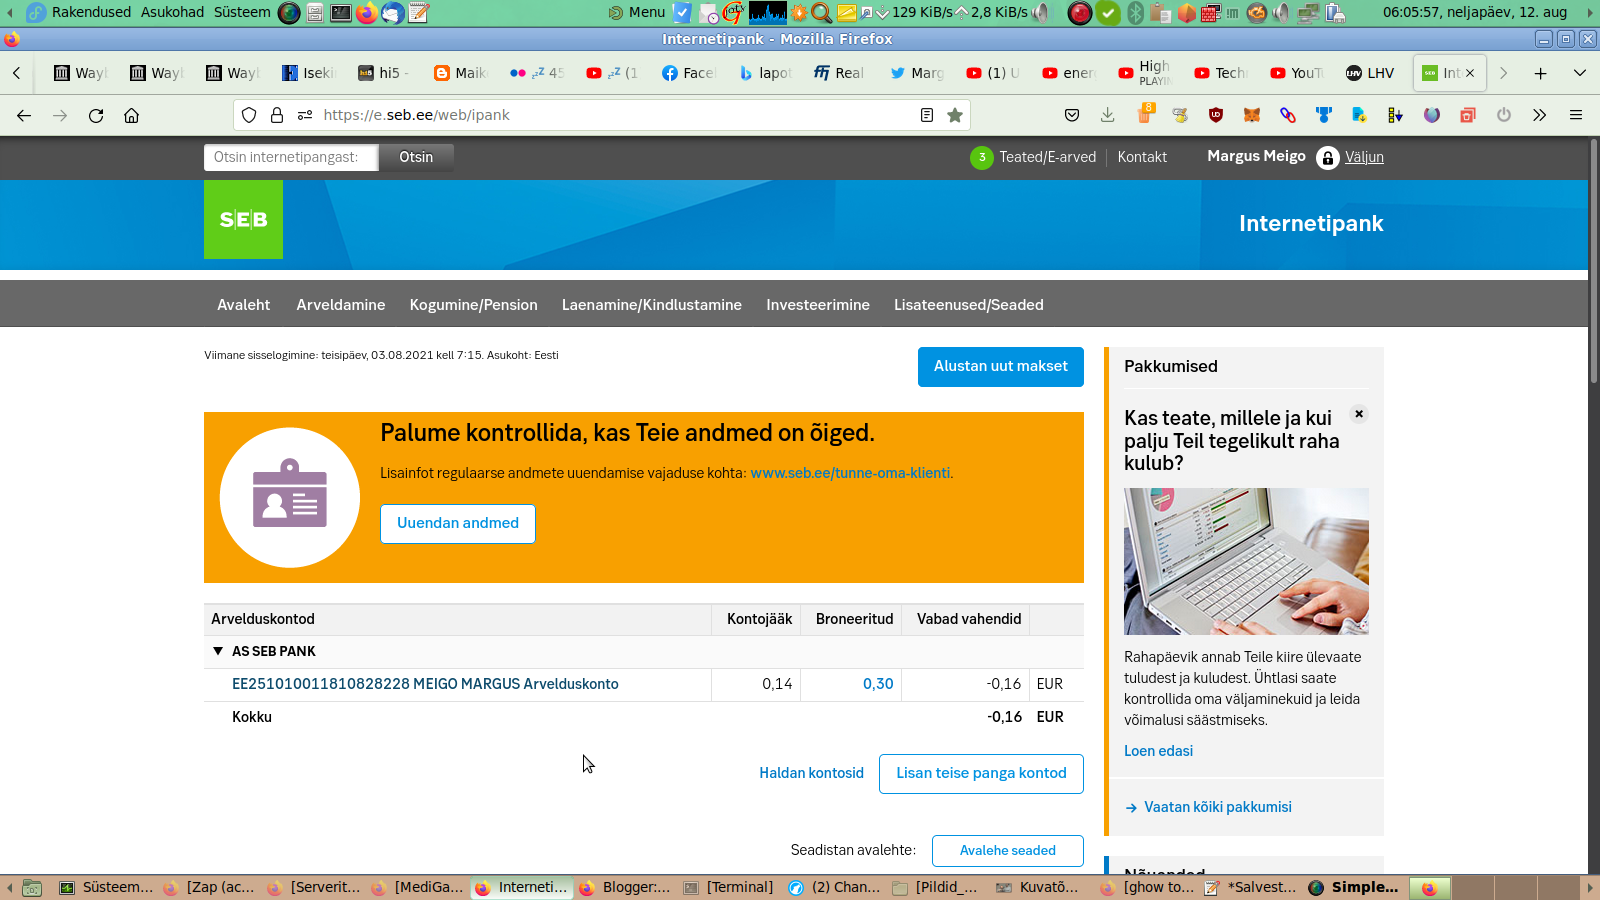Open the Kogumine/Pension menu
Image resolution: width=1600 pixels, height=900 pixels.
coord(474,305)
